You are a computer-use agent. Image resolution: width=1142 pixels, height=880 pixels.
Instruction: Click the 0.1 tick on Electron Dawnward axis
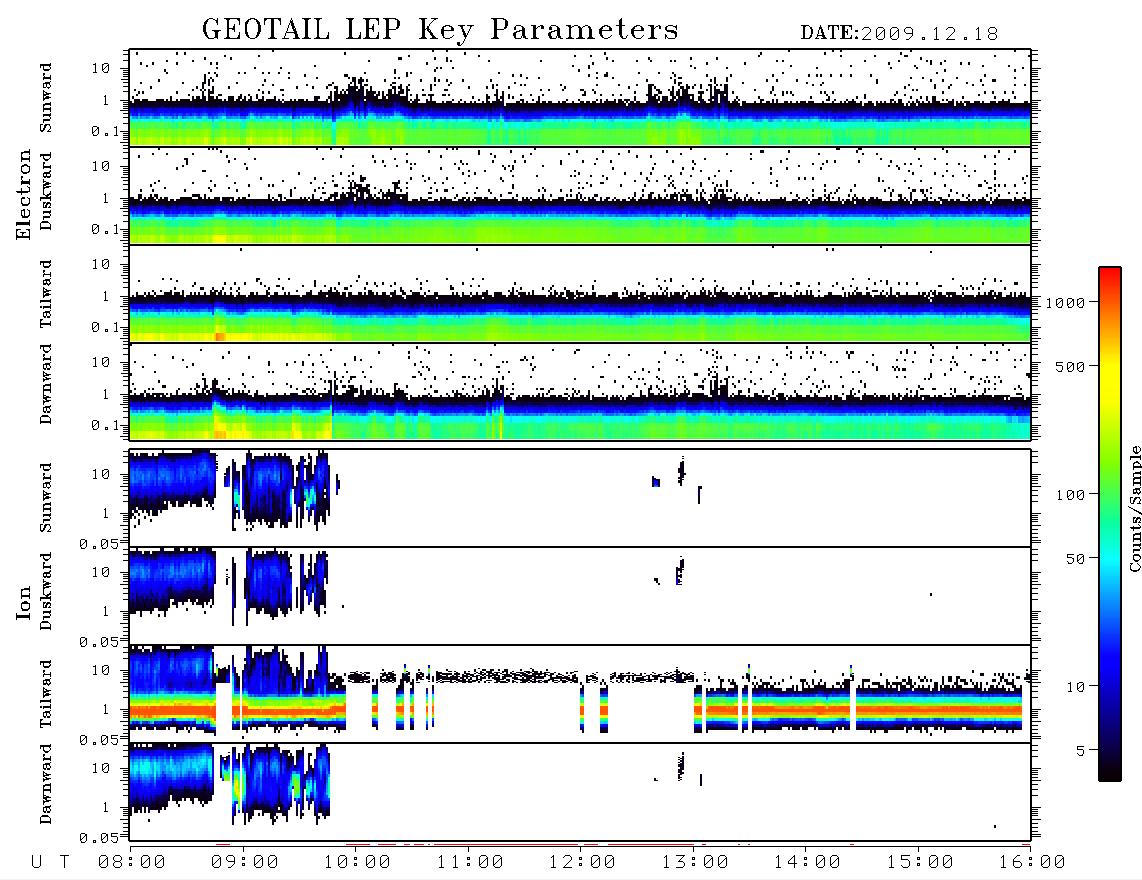[105, 425]
